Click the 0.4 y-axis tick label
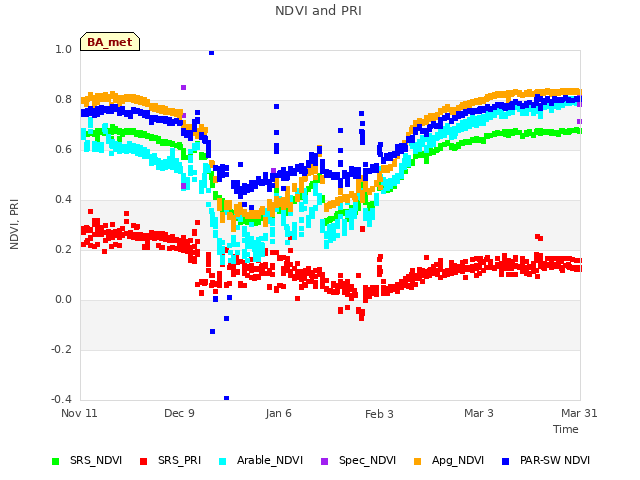Image resolution: width=640 pixels, height=480 pixels. pos(63,200)
